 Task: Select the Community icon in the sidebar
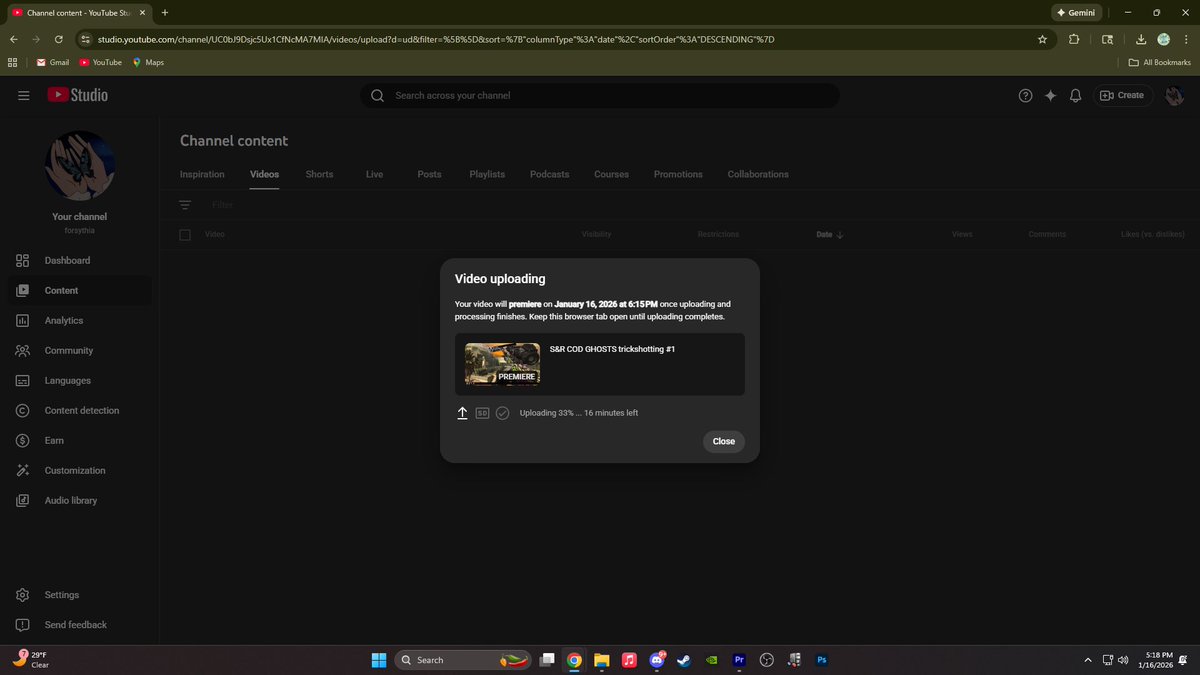pos(22,350)
